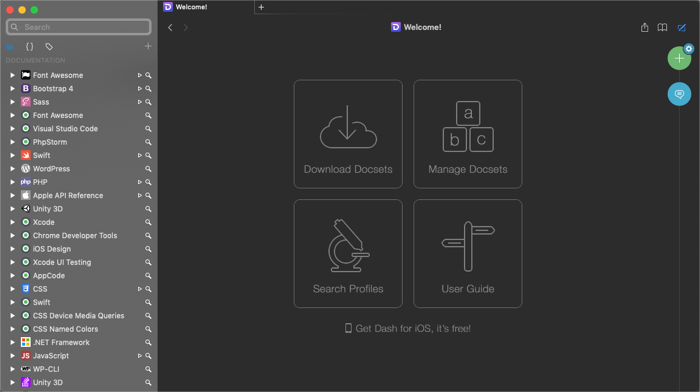Open the blue gear badge settings
The image size is (700, 392).
689,49
